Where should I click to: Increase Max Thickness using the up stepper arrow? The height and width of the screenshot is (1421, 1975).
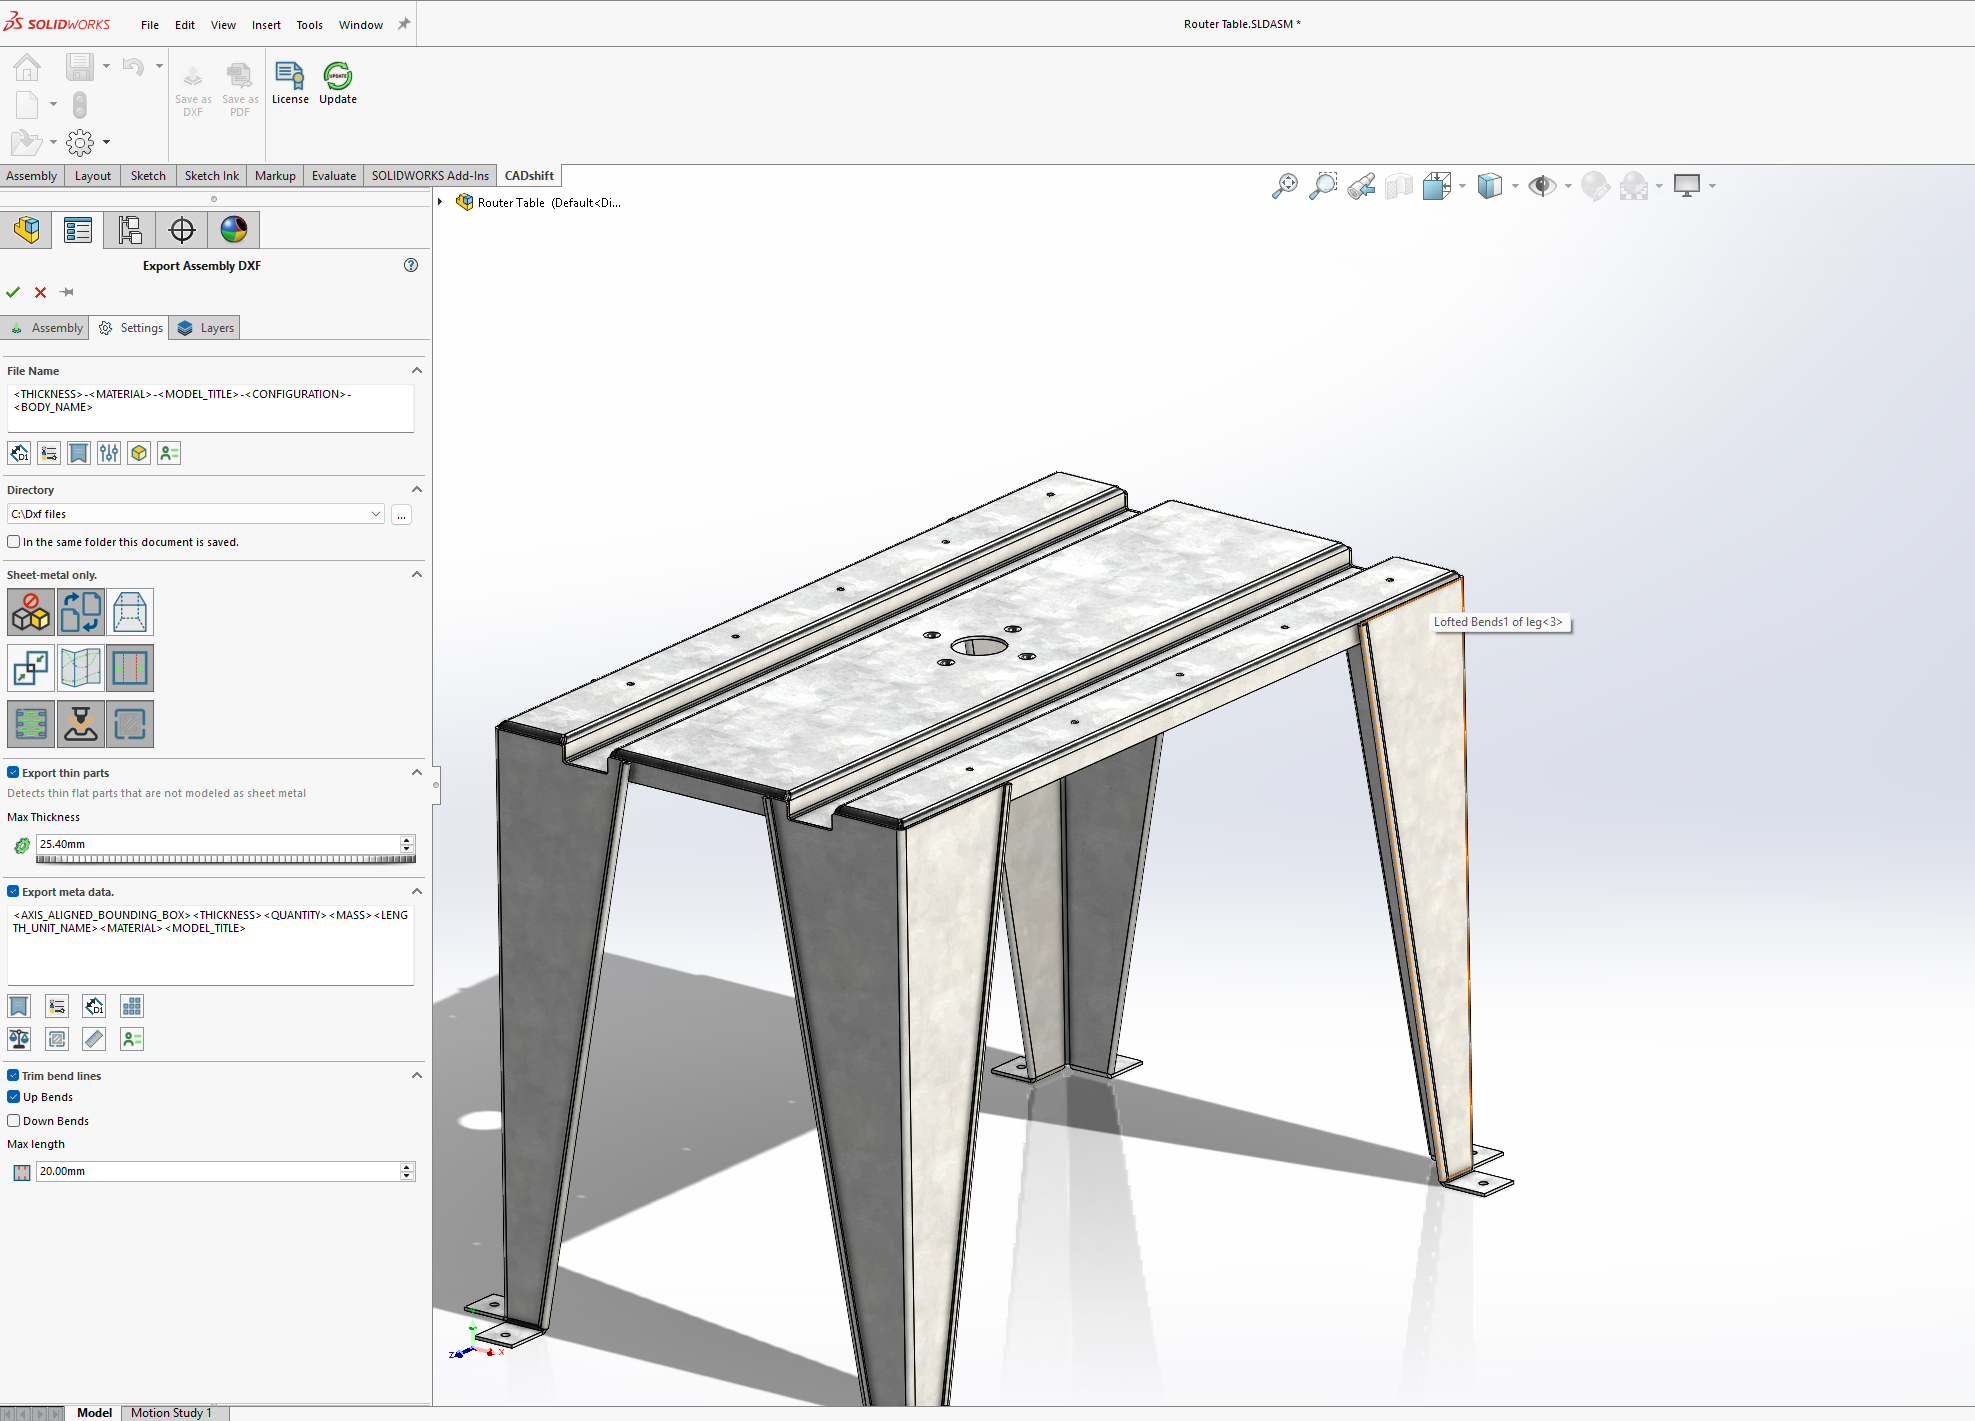405,839
